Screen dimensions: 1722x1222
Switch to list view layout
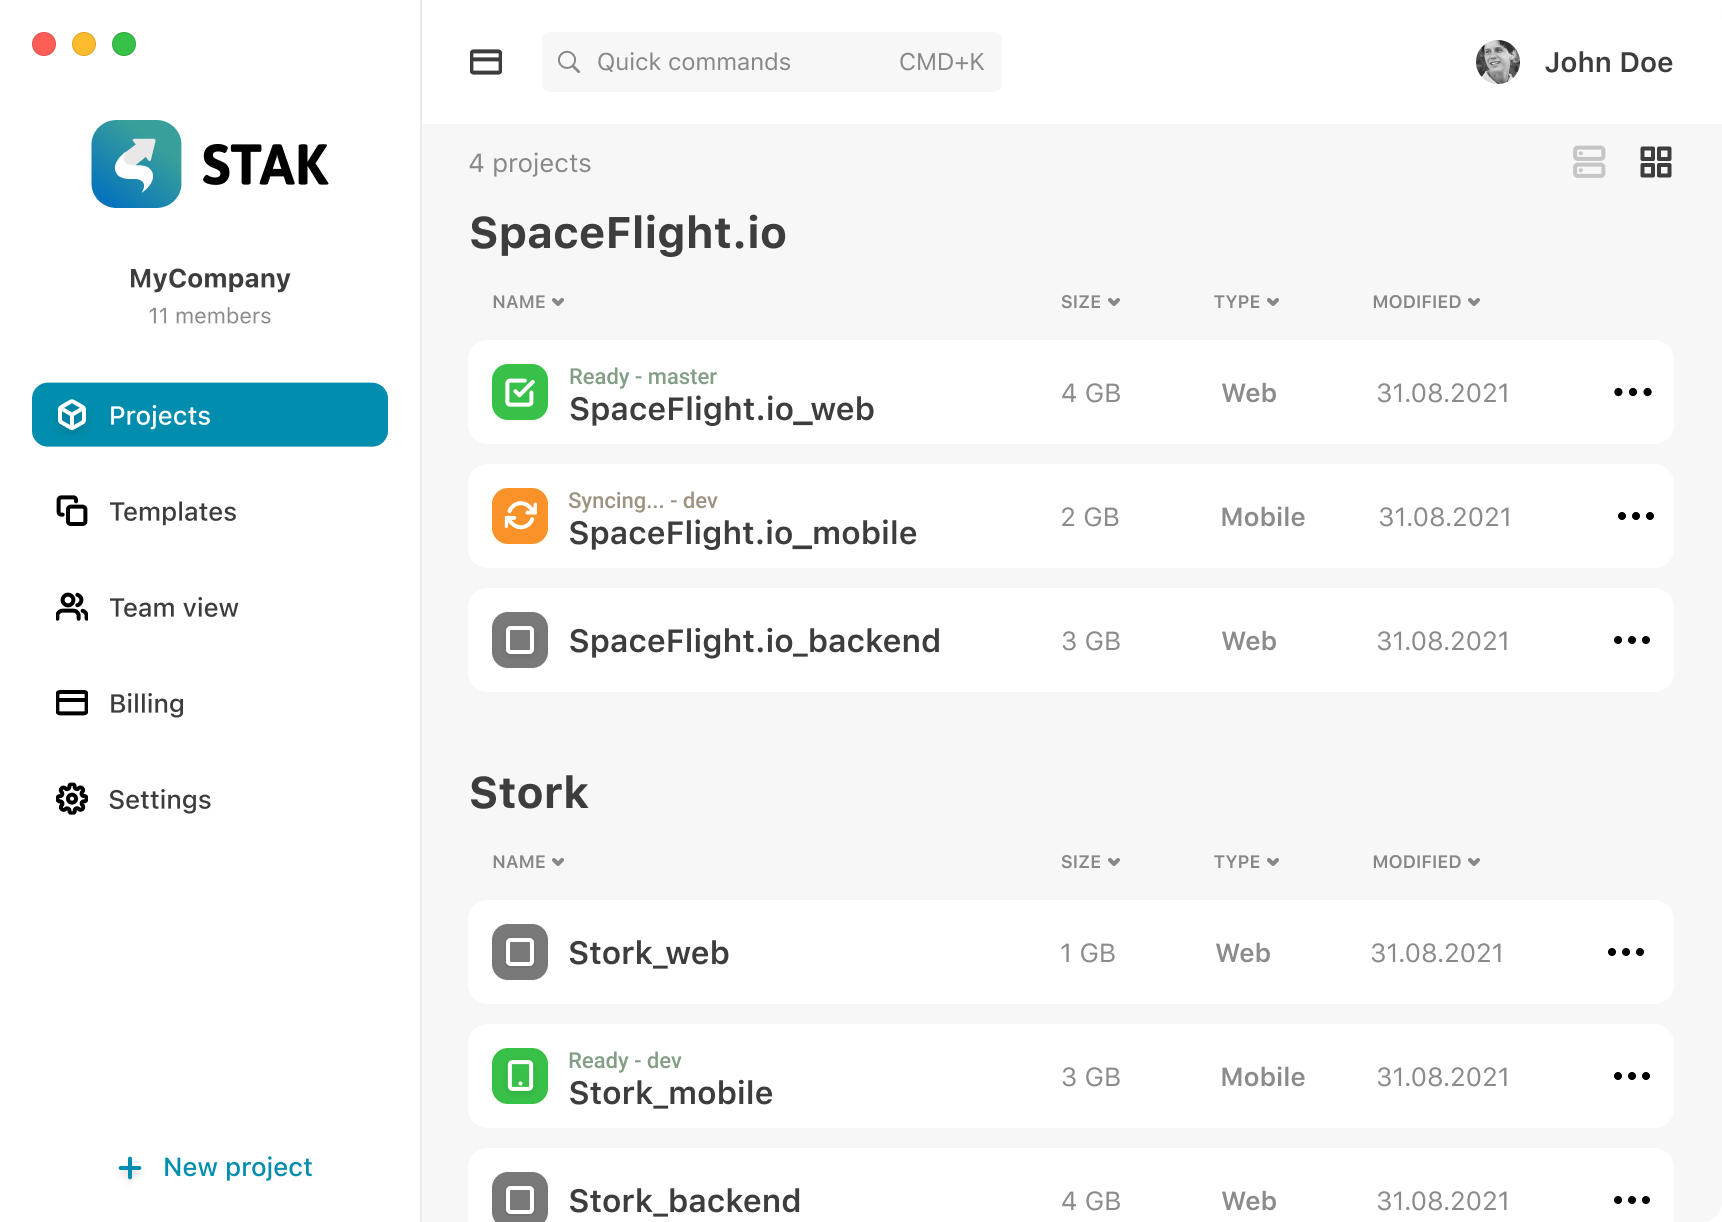[1588, 162]
